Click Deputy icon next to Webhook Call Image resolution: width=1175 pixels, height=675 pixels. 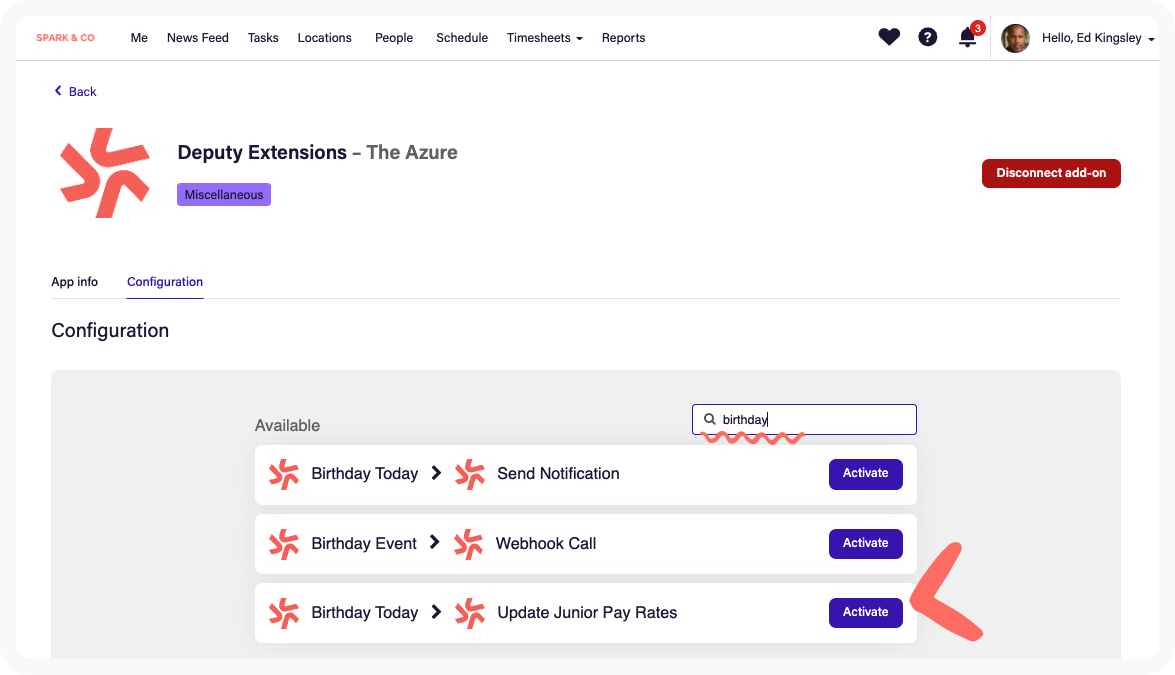(x=468, y=544)
